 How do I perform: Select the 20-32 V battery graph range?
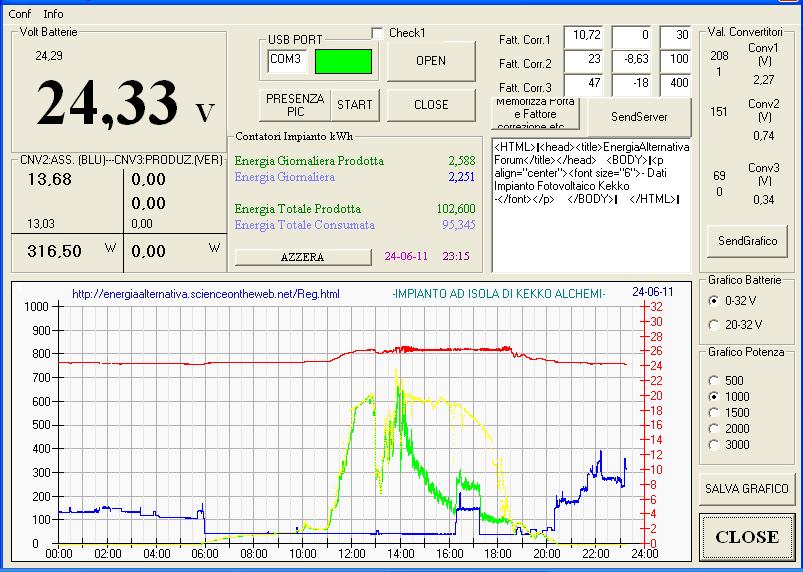coord(713,324)
